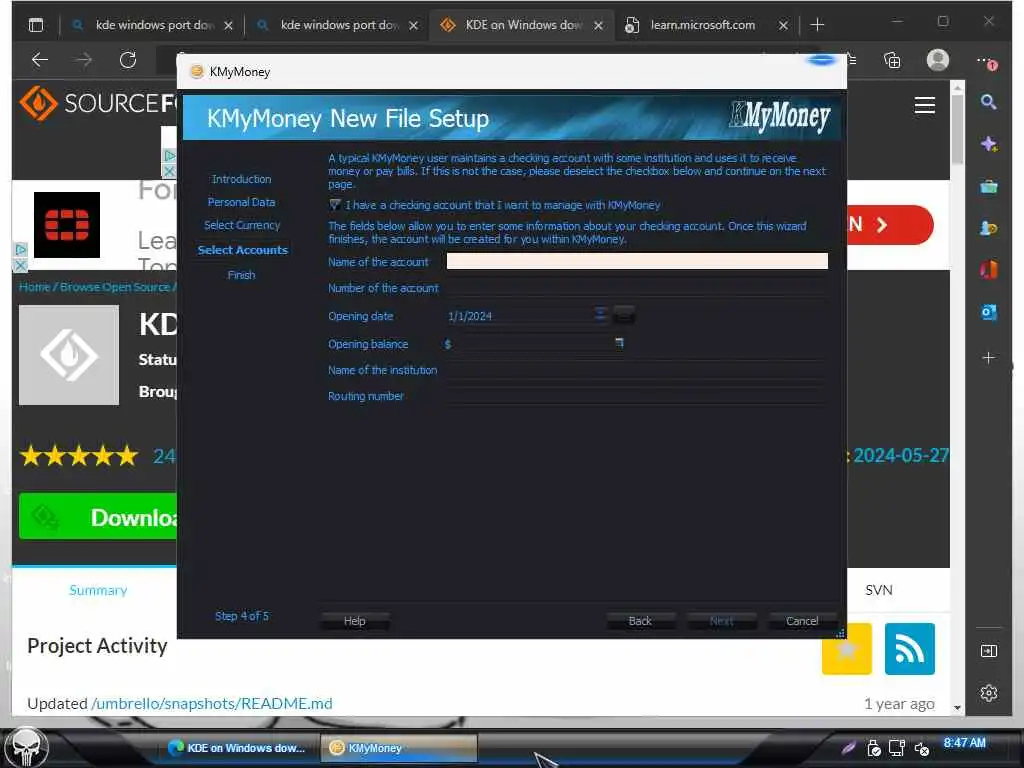
Task: Select the Personal Data step label
Action: click(242, 202)
